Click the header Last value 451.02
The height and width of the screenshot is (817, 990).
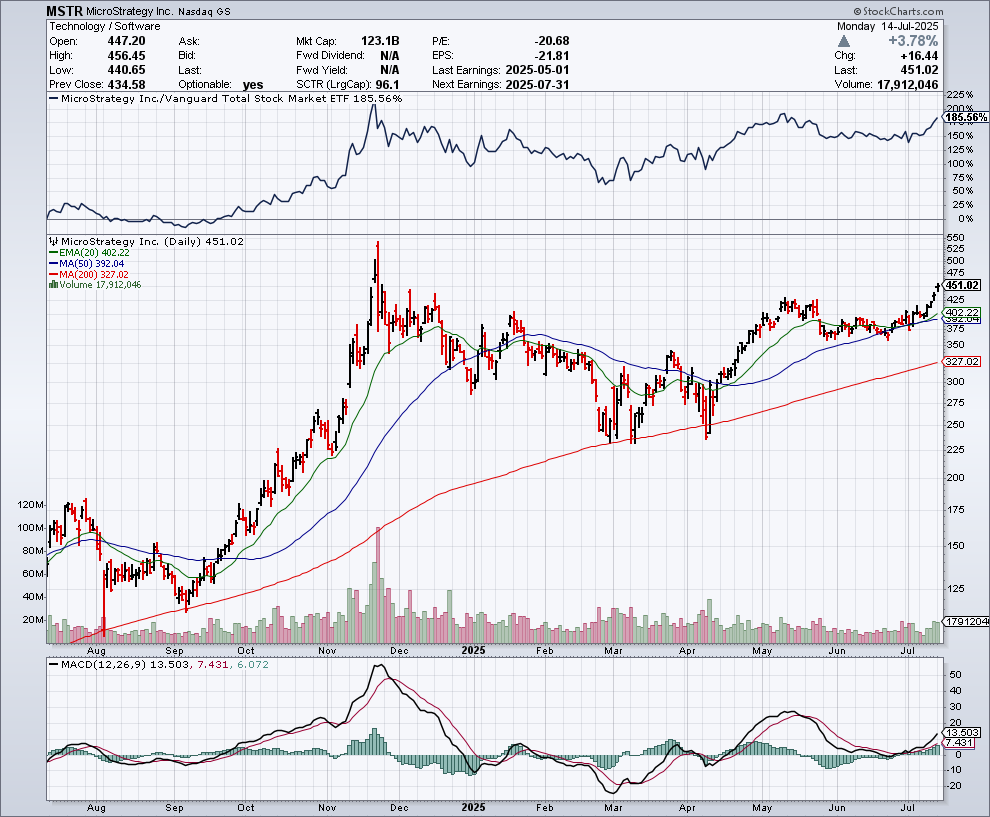[x=919, y=70]
